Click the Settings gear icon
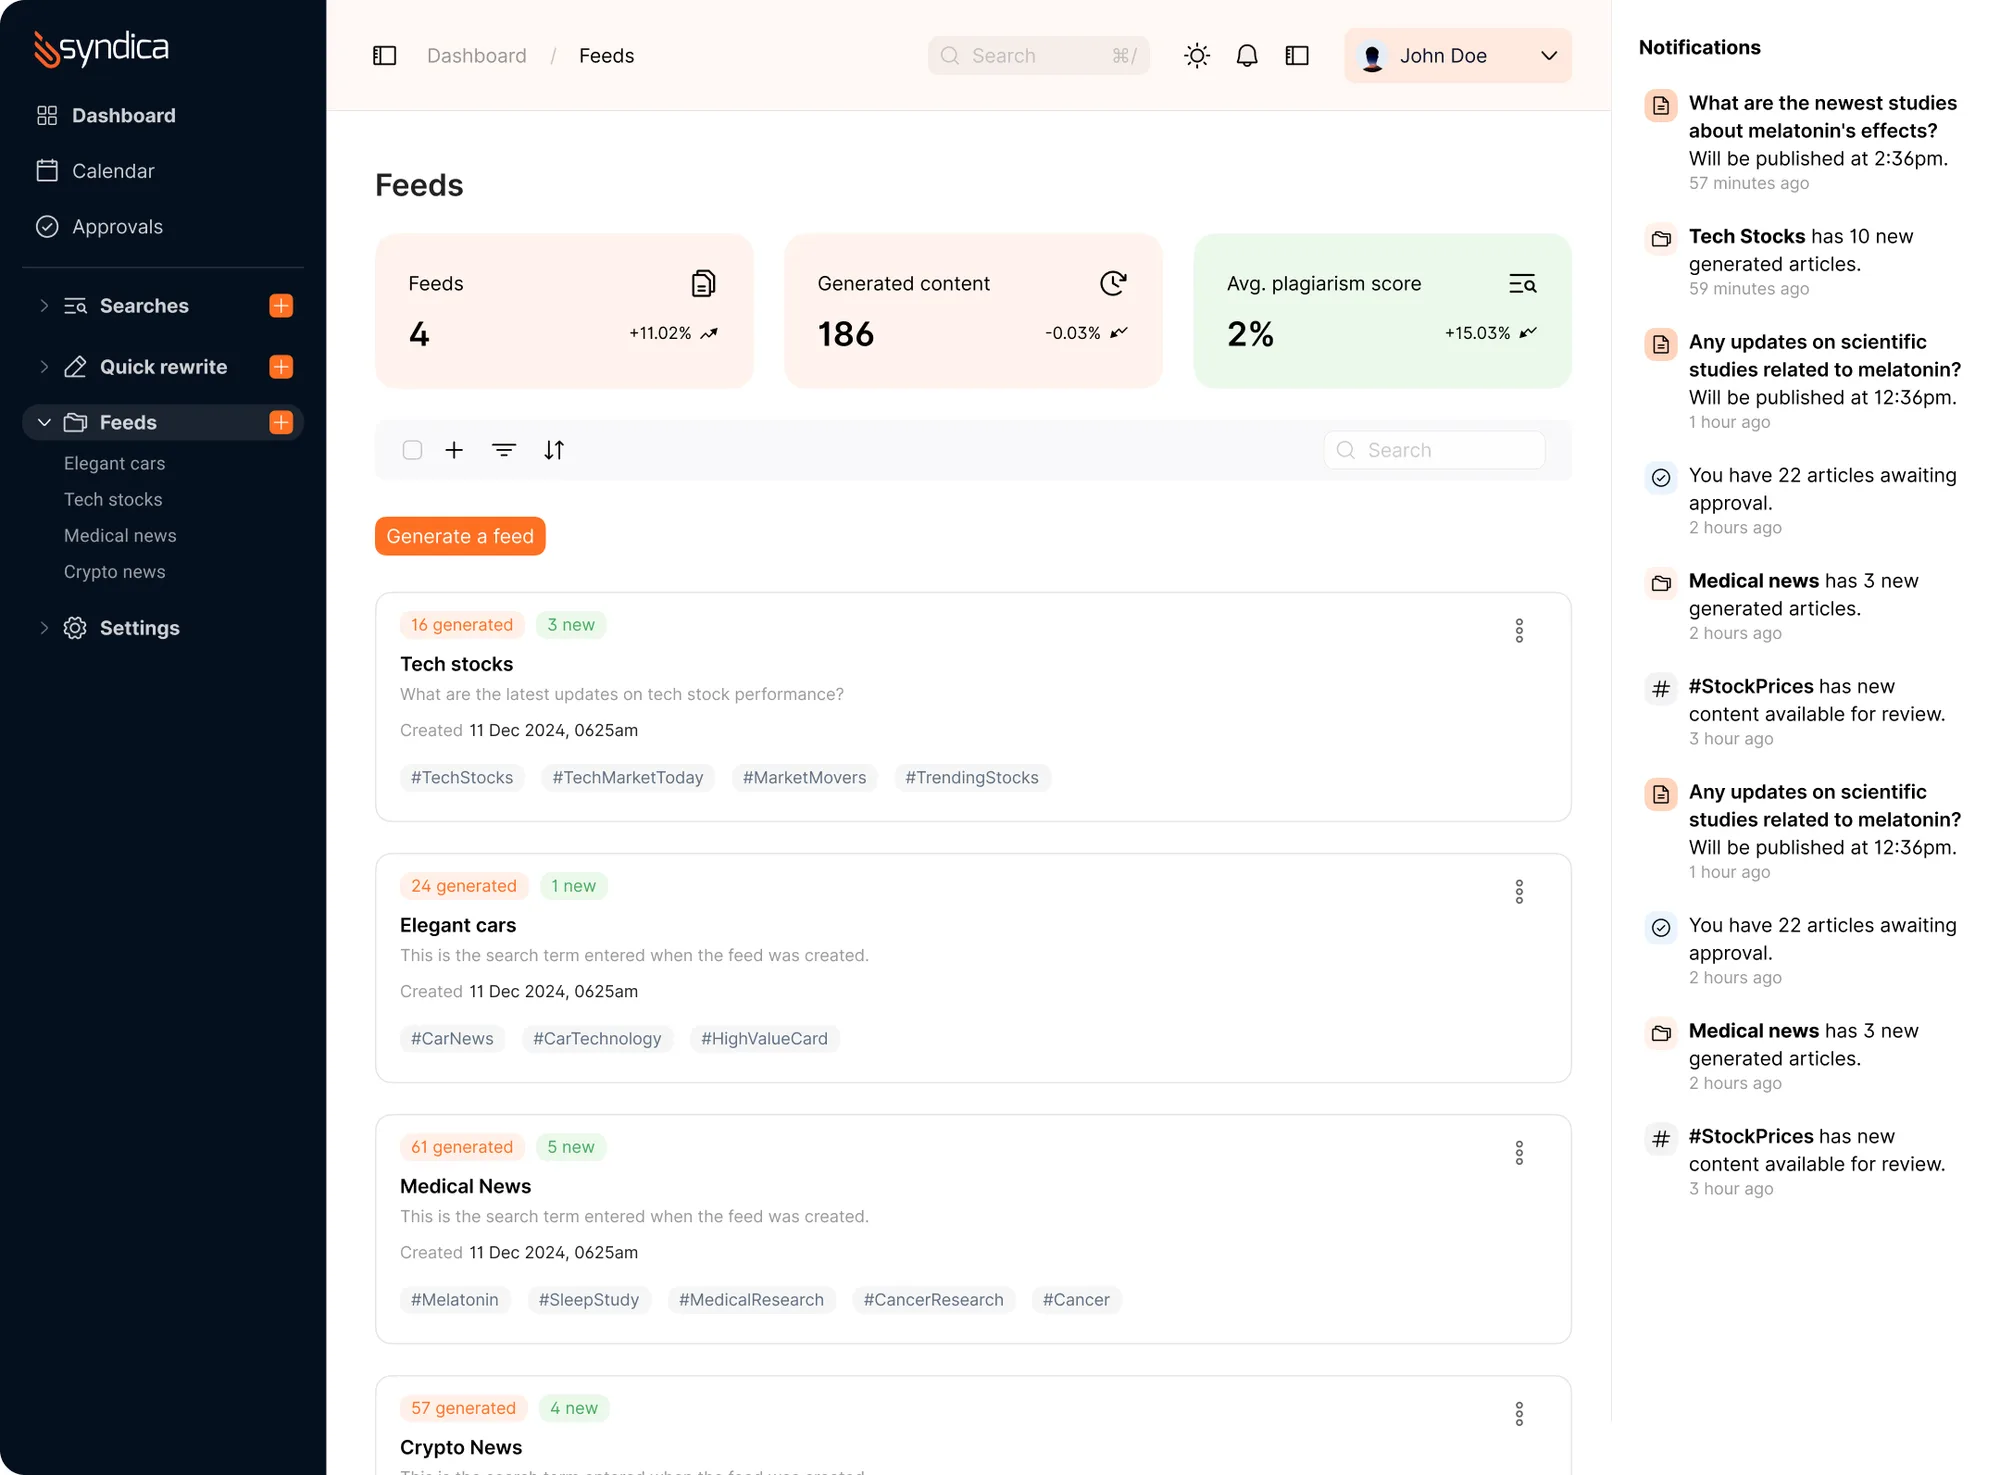This screenshot has height=1475, width=2000. pyautogui.click(x=75, y=628)
